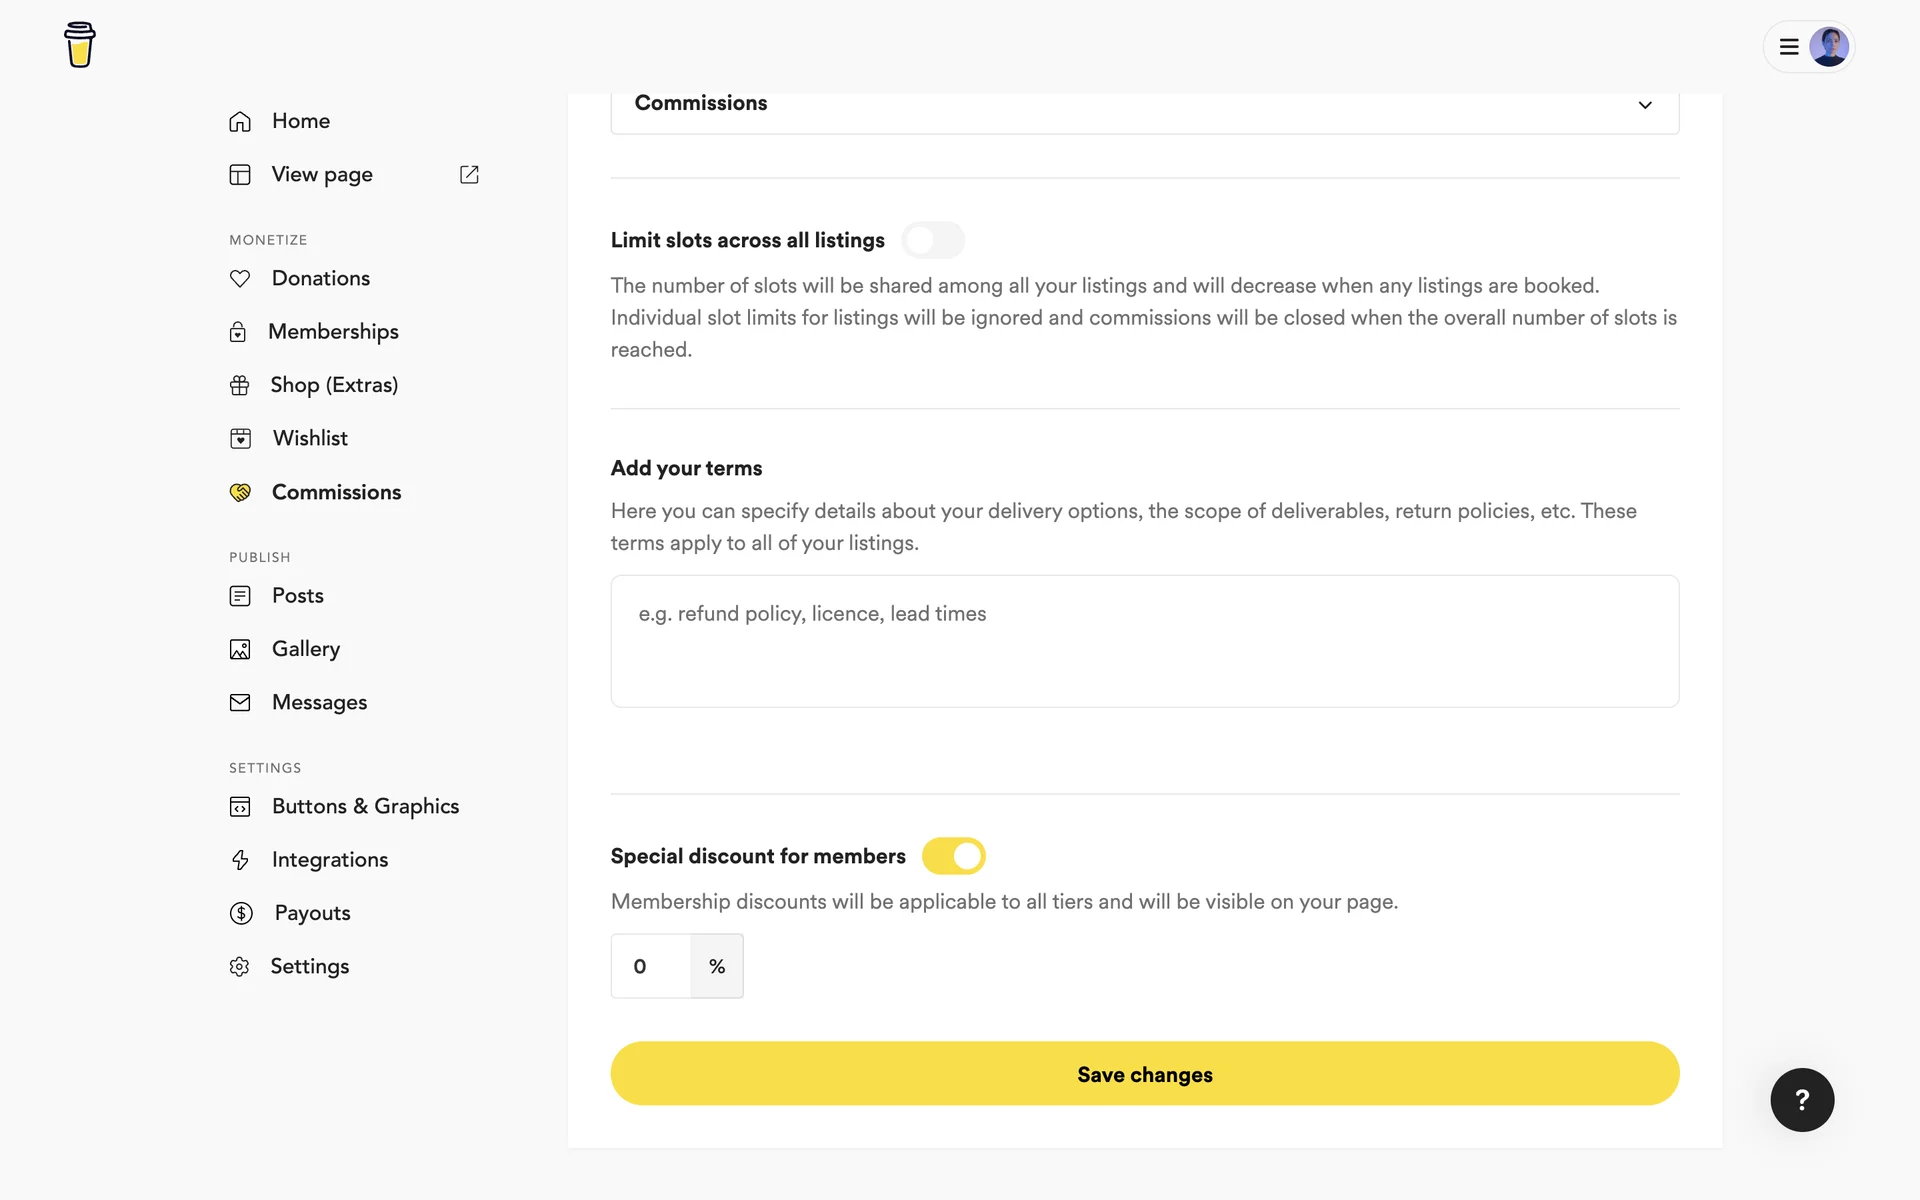1920x1200 pixels.
Task: Click the Donations heart icon
Action: pyautogui.click(x=240, y=279)
